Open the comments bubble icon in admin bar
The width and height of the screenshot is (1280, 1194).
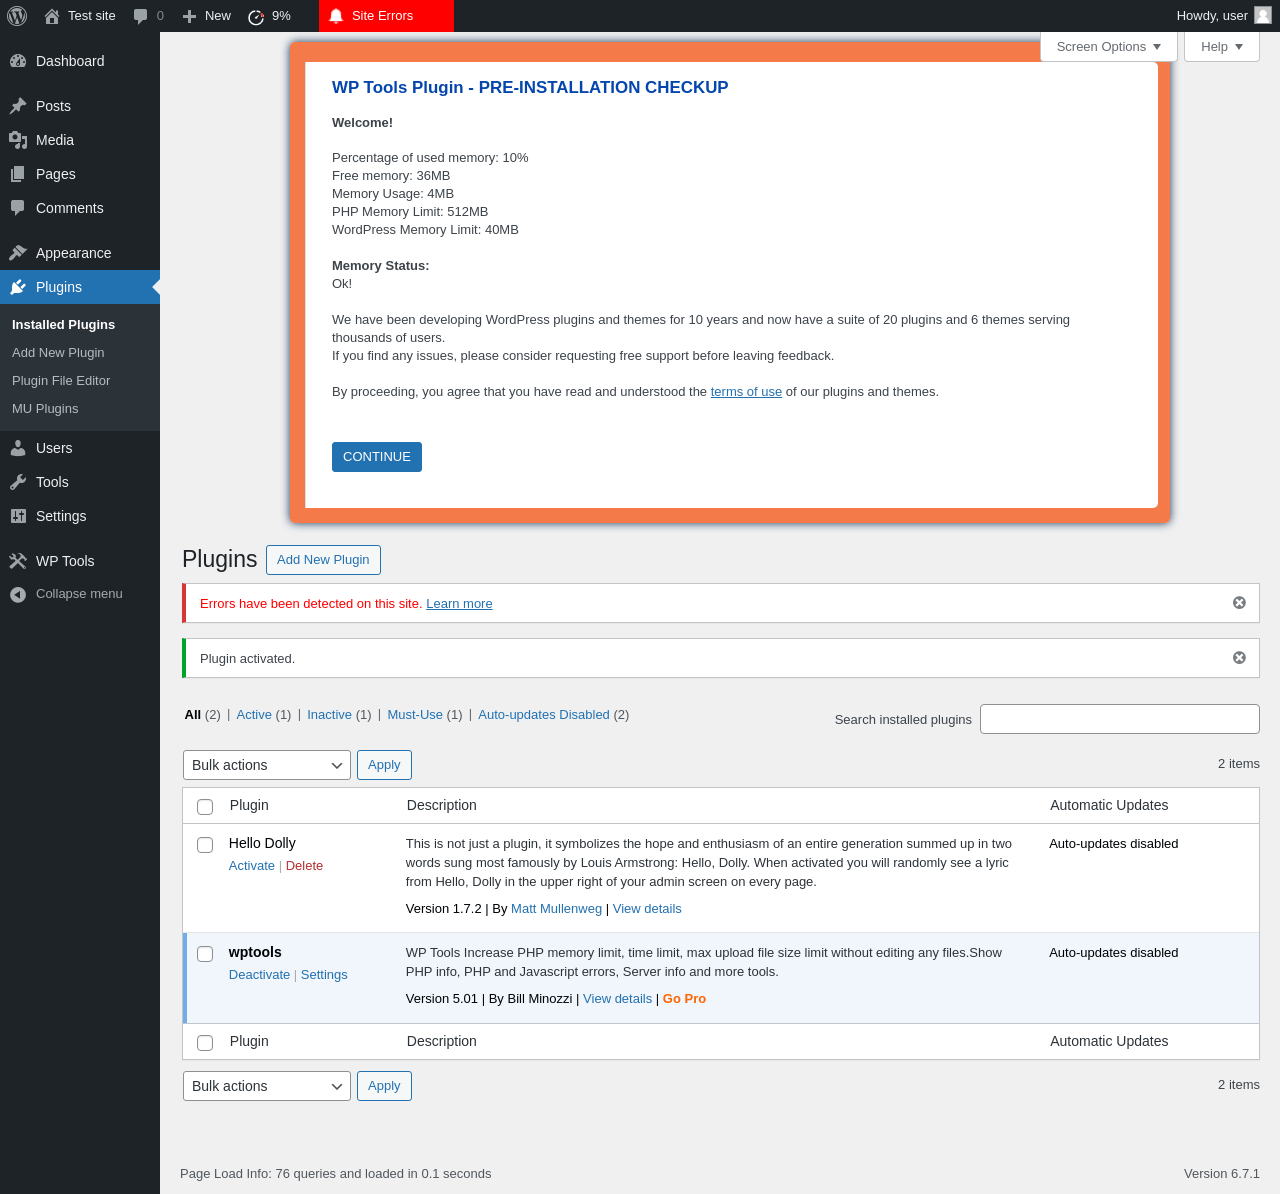[141, 16]
